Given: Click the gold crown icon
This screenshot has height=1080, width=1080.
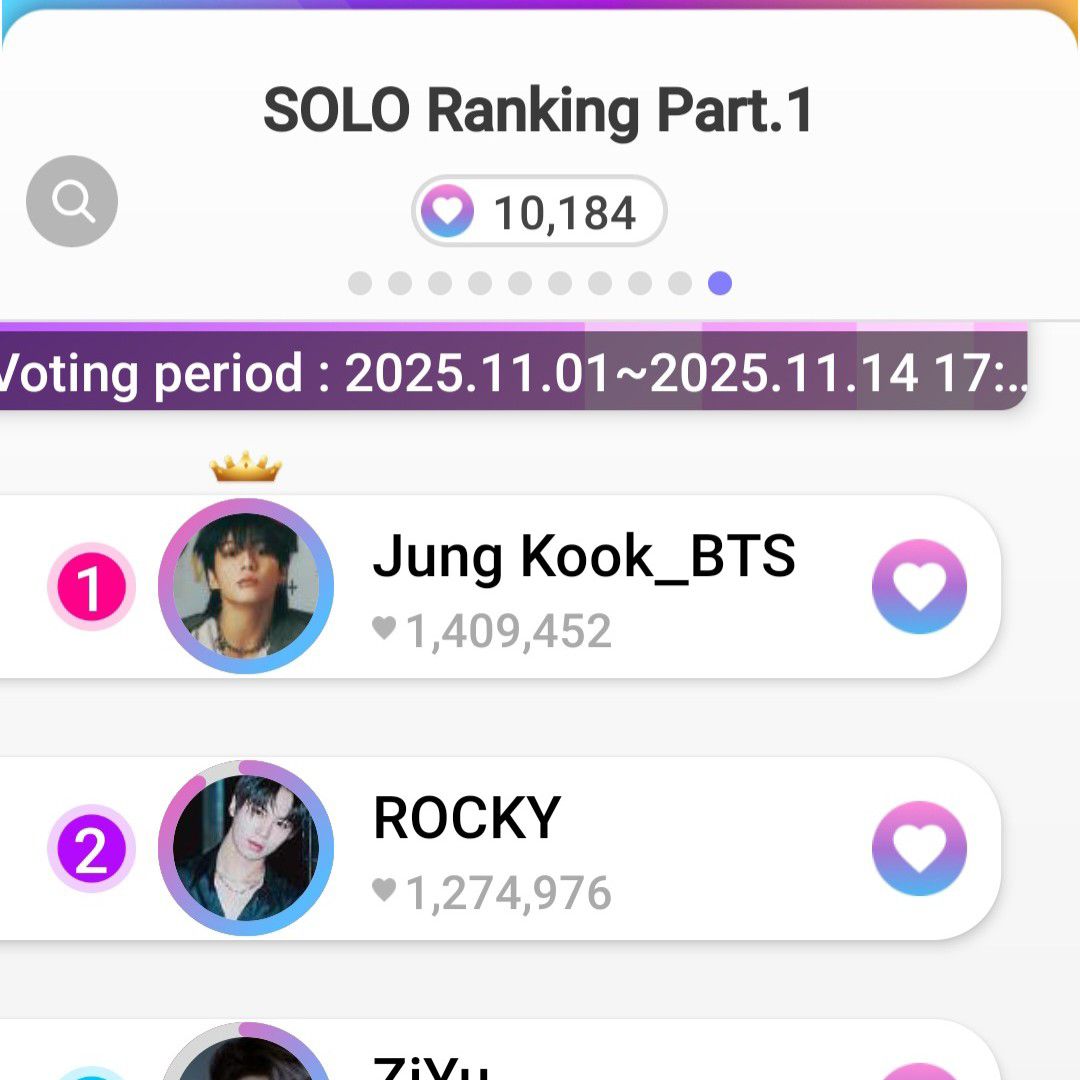Looking at the screenshot, I should pyautogui.click(x=245, y=468).
